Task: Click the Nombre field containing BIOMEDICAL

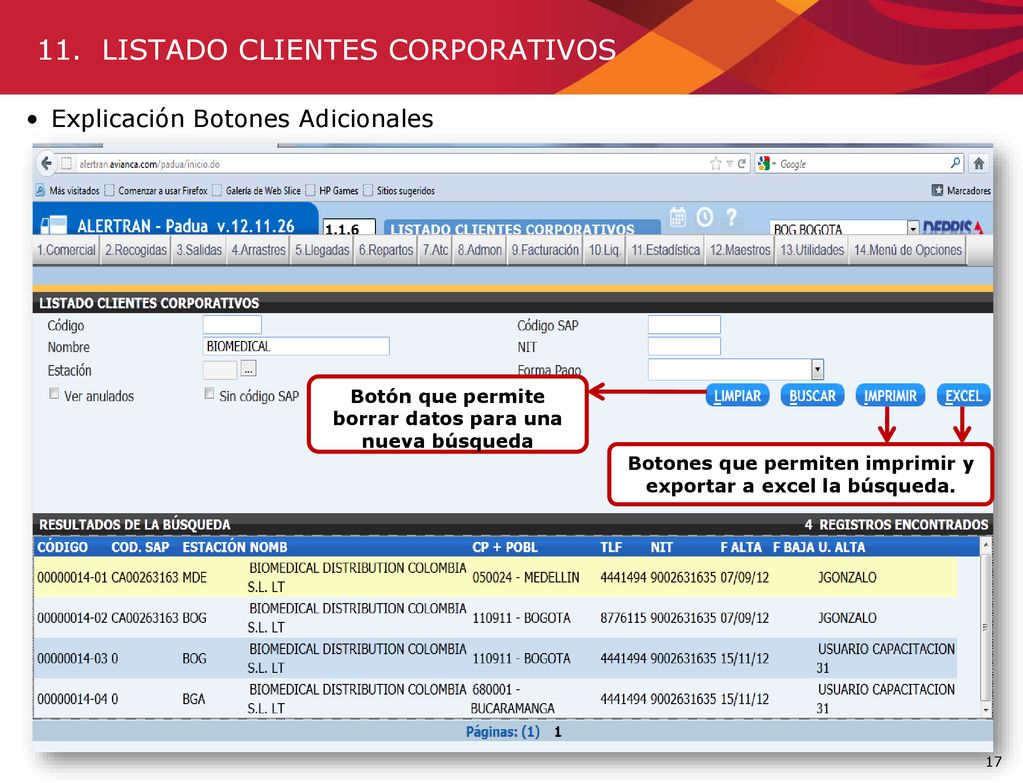Action: point(296,346)
